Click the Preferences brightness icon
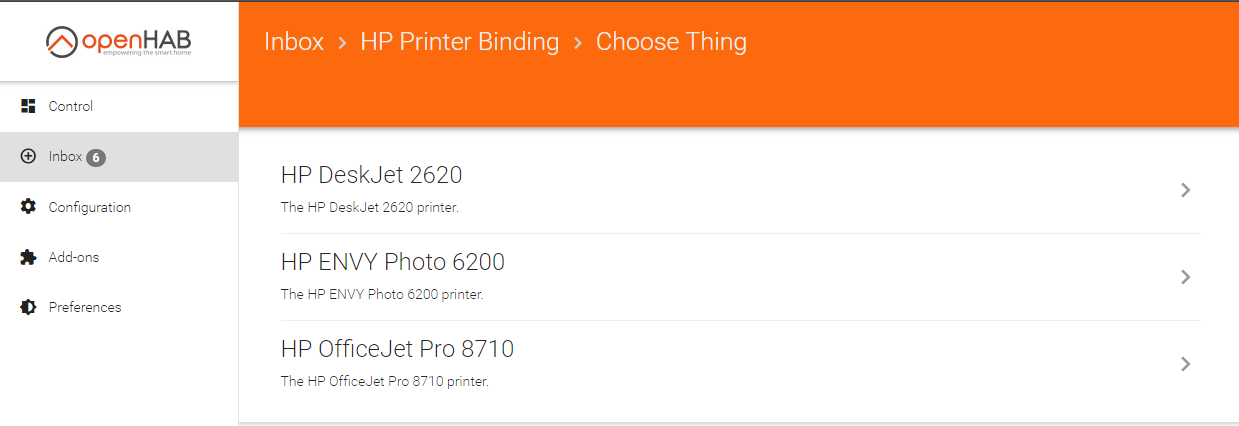 [28, 307]
